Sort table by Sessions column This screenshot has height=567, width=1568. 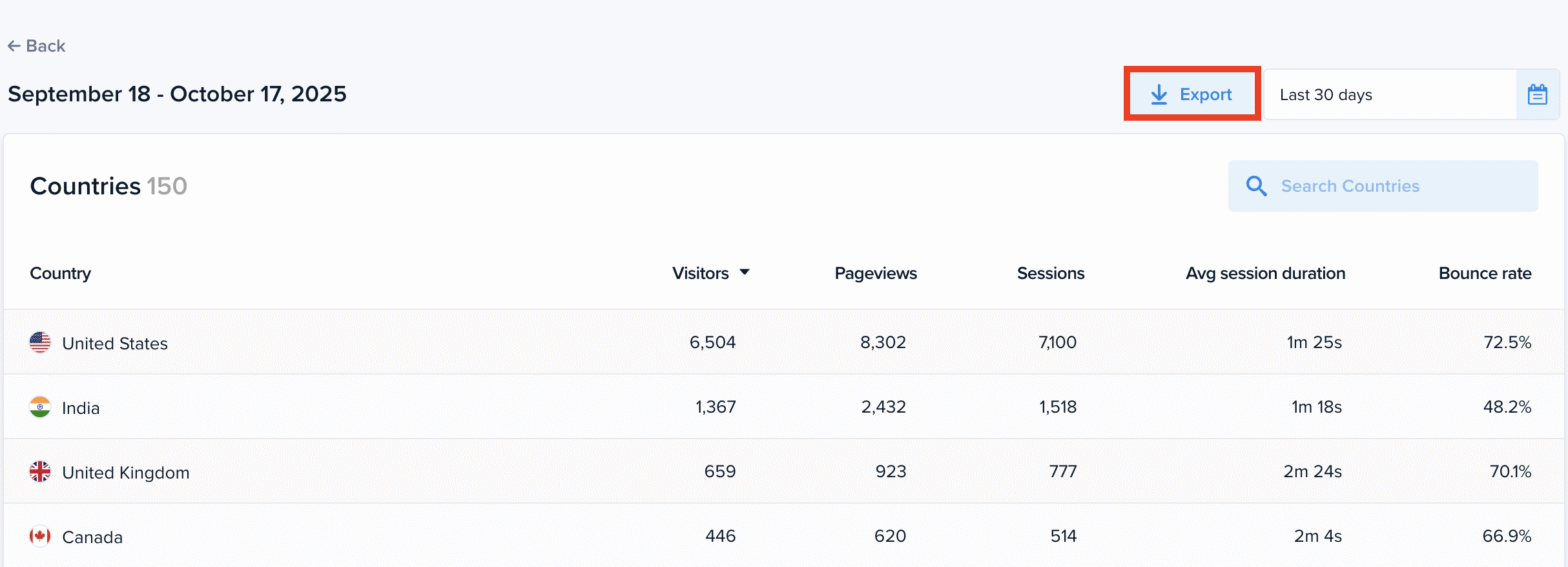click(1050, 273)
